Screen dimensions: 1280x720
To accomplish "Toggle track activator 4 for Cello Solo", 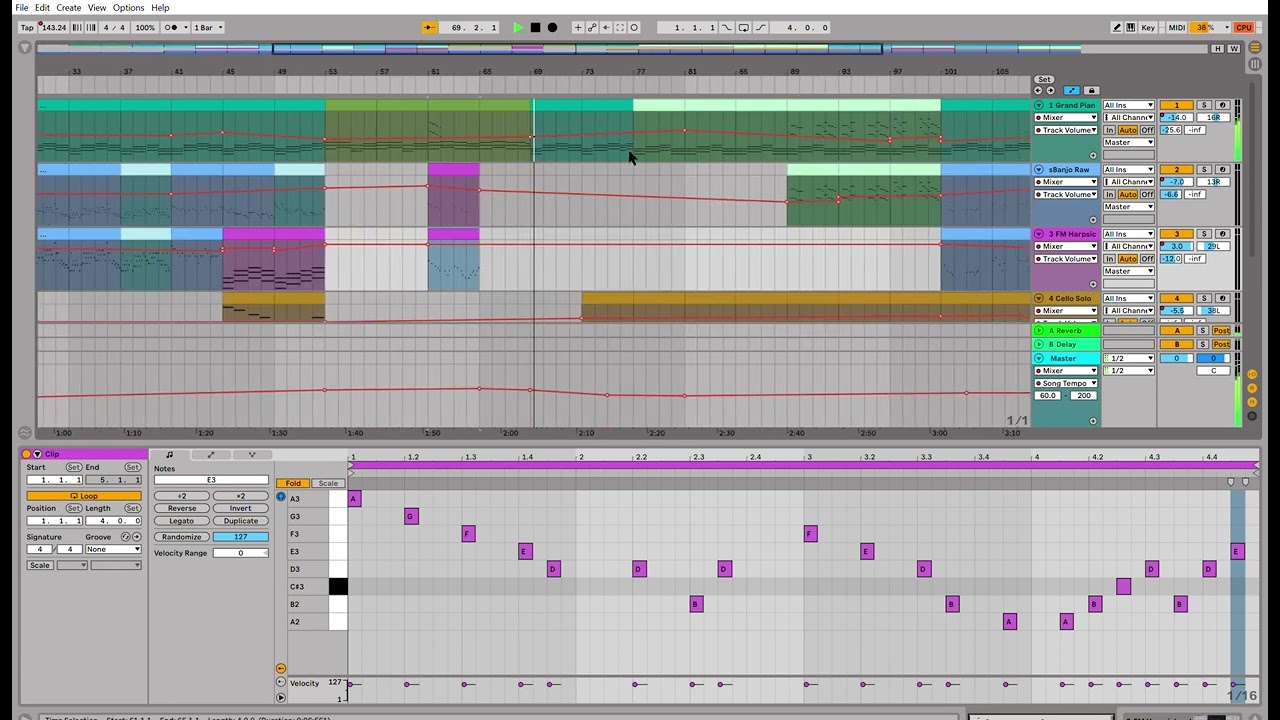I will pos(1177,298).
